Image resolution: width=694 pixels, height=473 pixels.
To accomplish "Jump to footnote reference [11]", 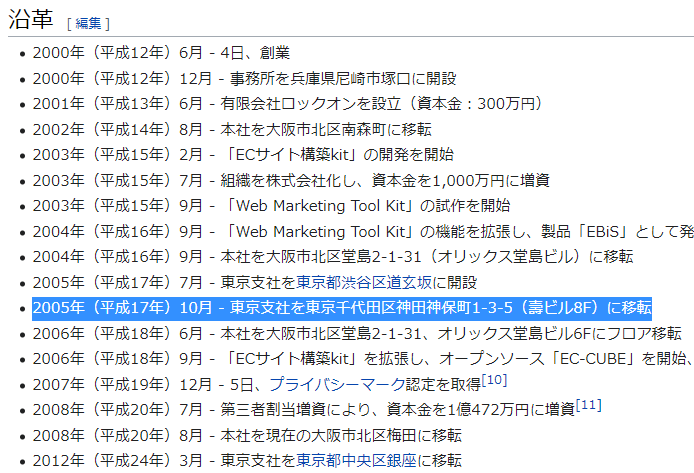I will [x=589, y=405].
